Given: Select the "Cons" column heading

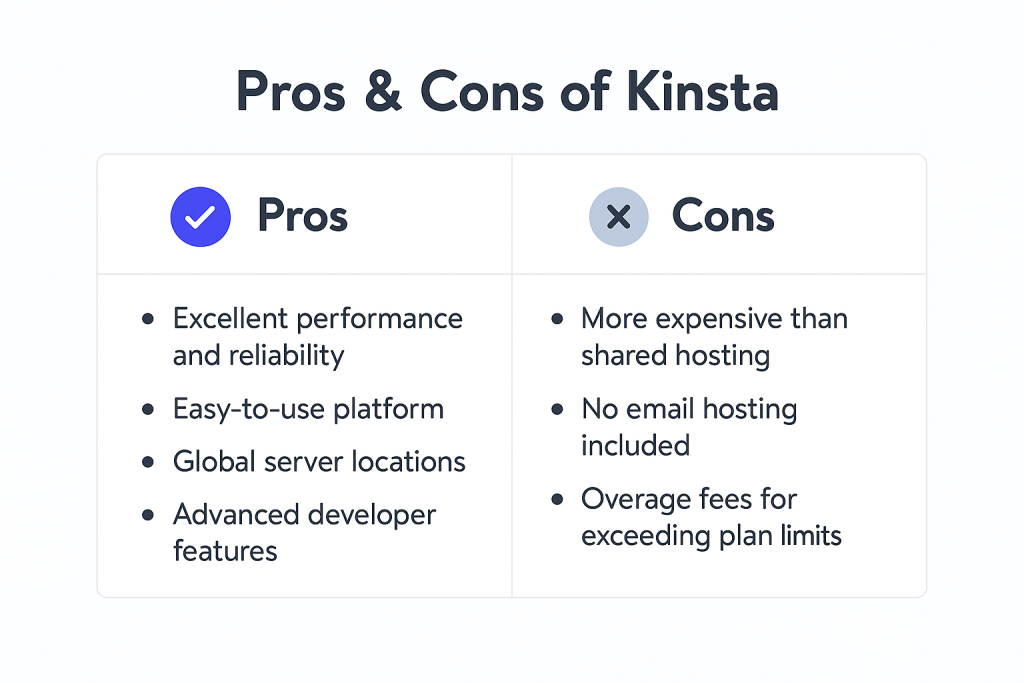Looking at the screenshot, I should [x=723, y=216].
